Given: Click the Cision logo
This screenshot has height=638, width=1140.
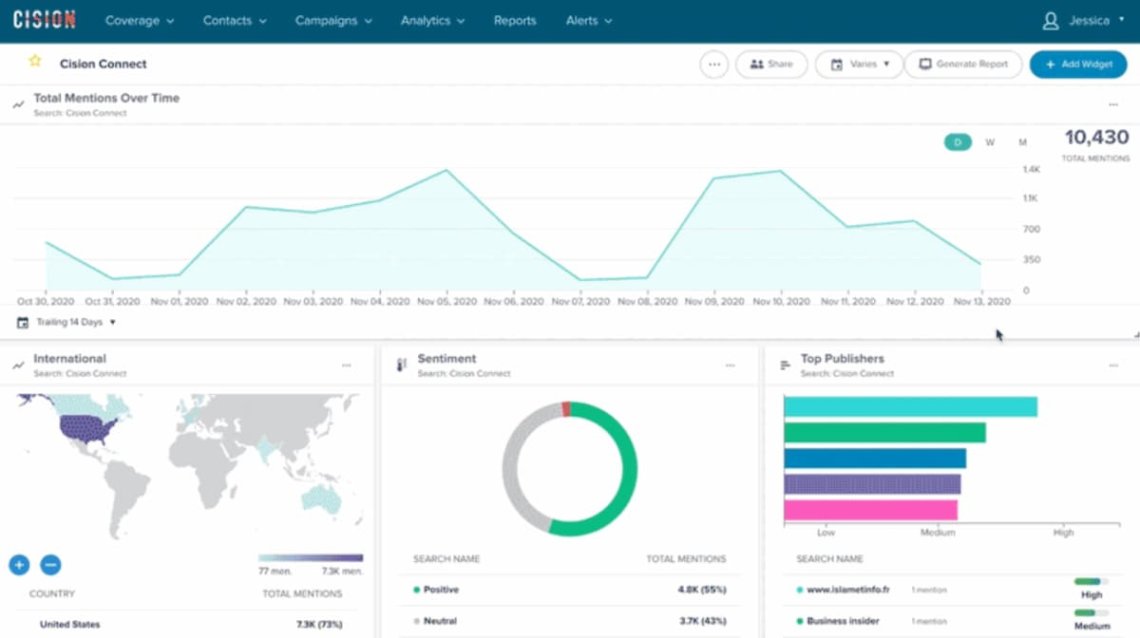Looking at the screenshot, I should pos(44,20).
